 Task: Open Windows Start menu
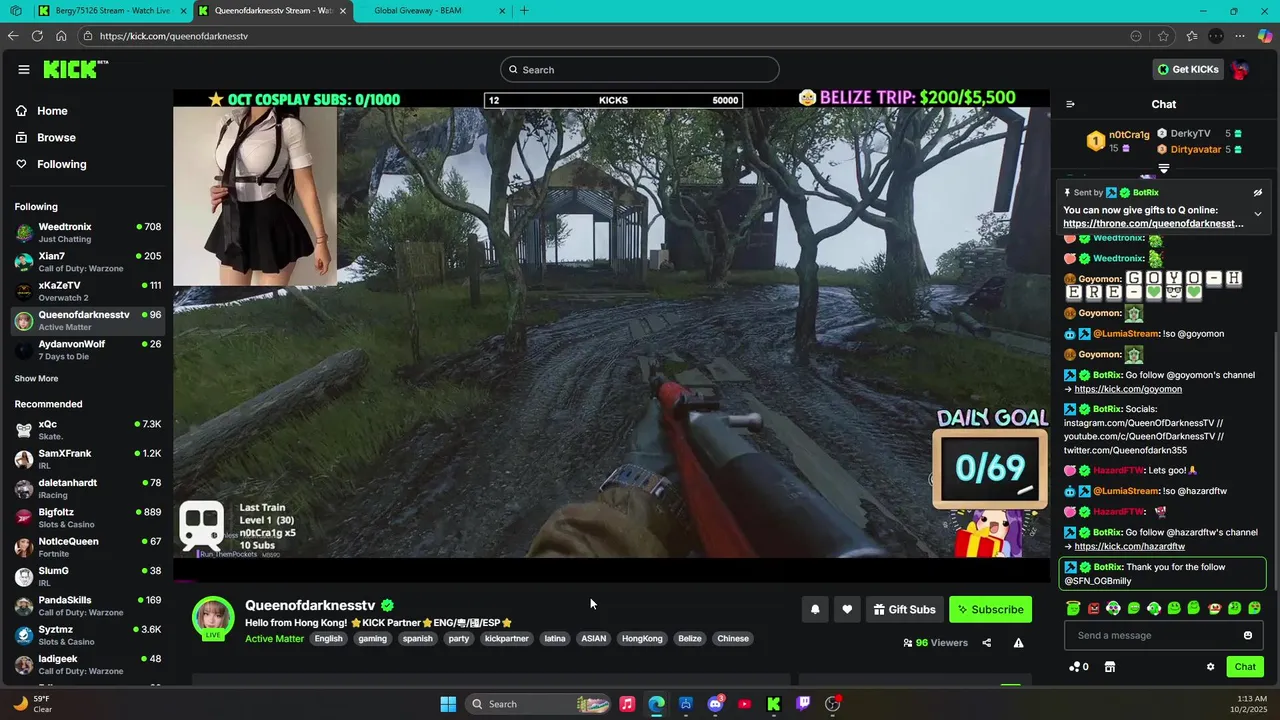point(448,704)
